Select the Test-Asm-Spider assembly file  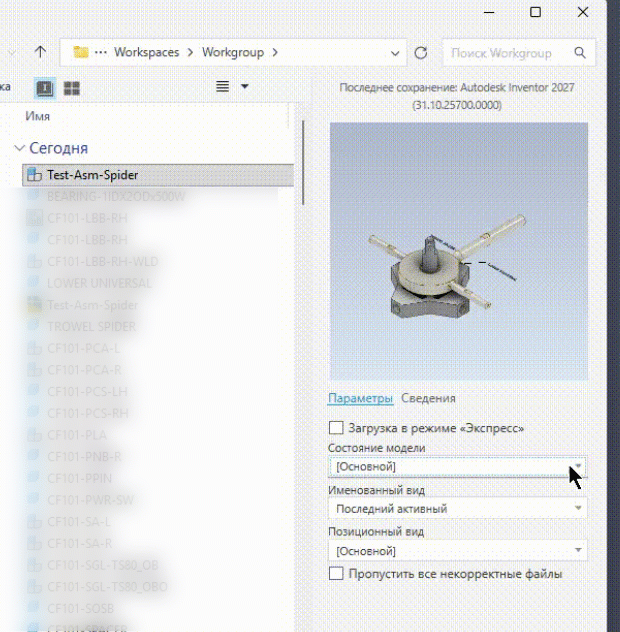coord(158,175)
